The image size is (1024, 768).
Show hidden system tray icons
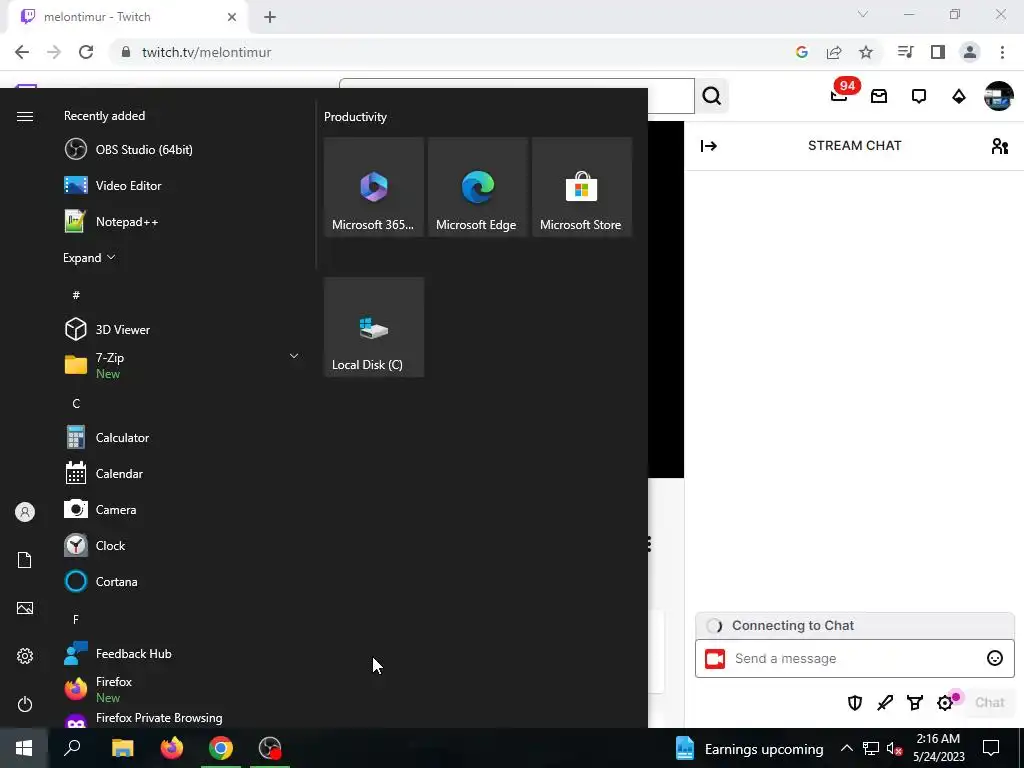846,748
